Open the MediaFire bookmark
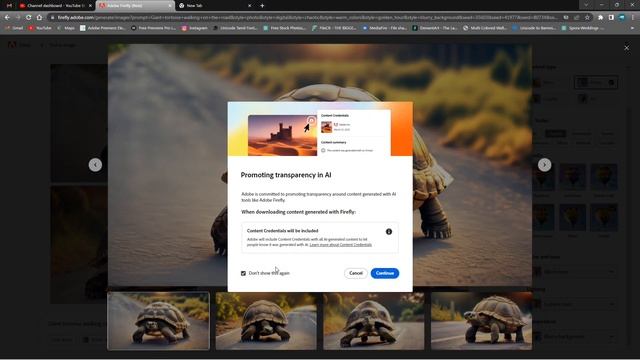The width and height of the screenshot is (640, 360). click(384, 28)
